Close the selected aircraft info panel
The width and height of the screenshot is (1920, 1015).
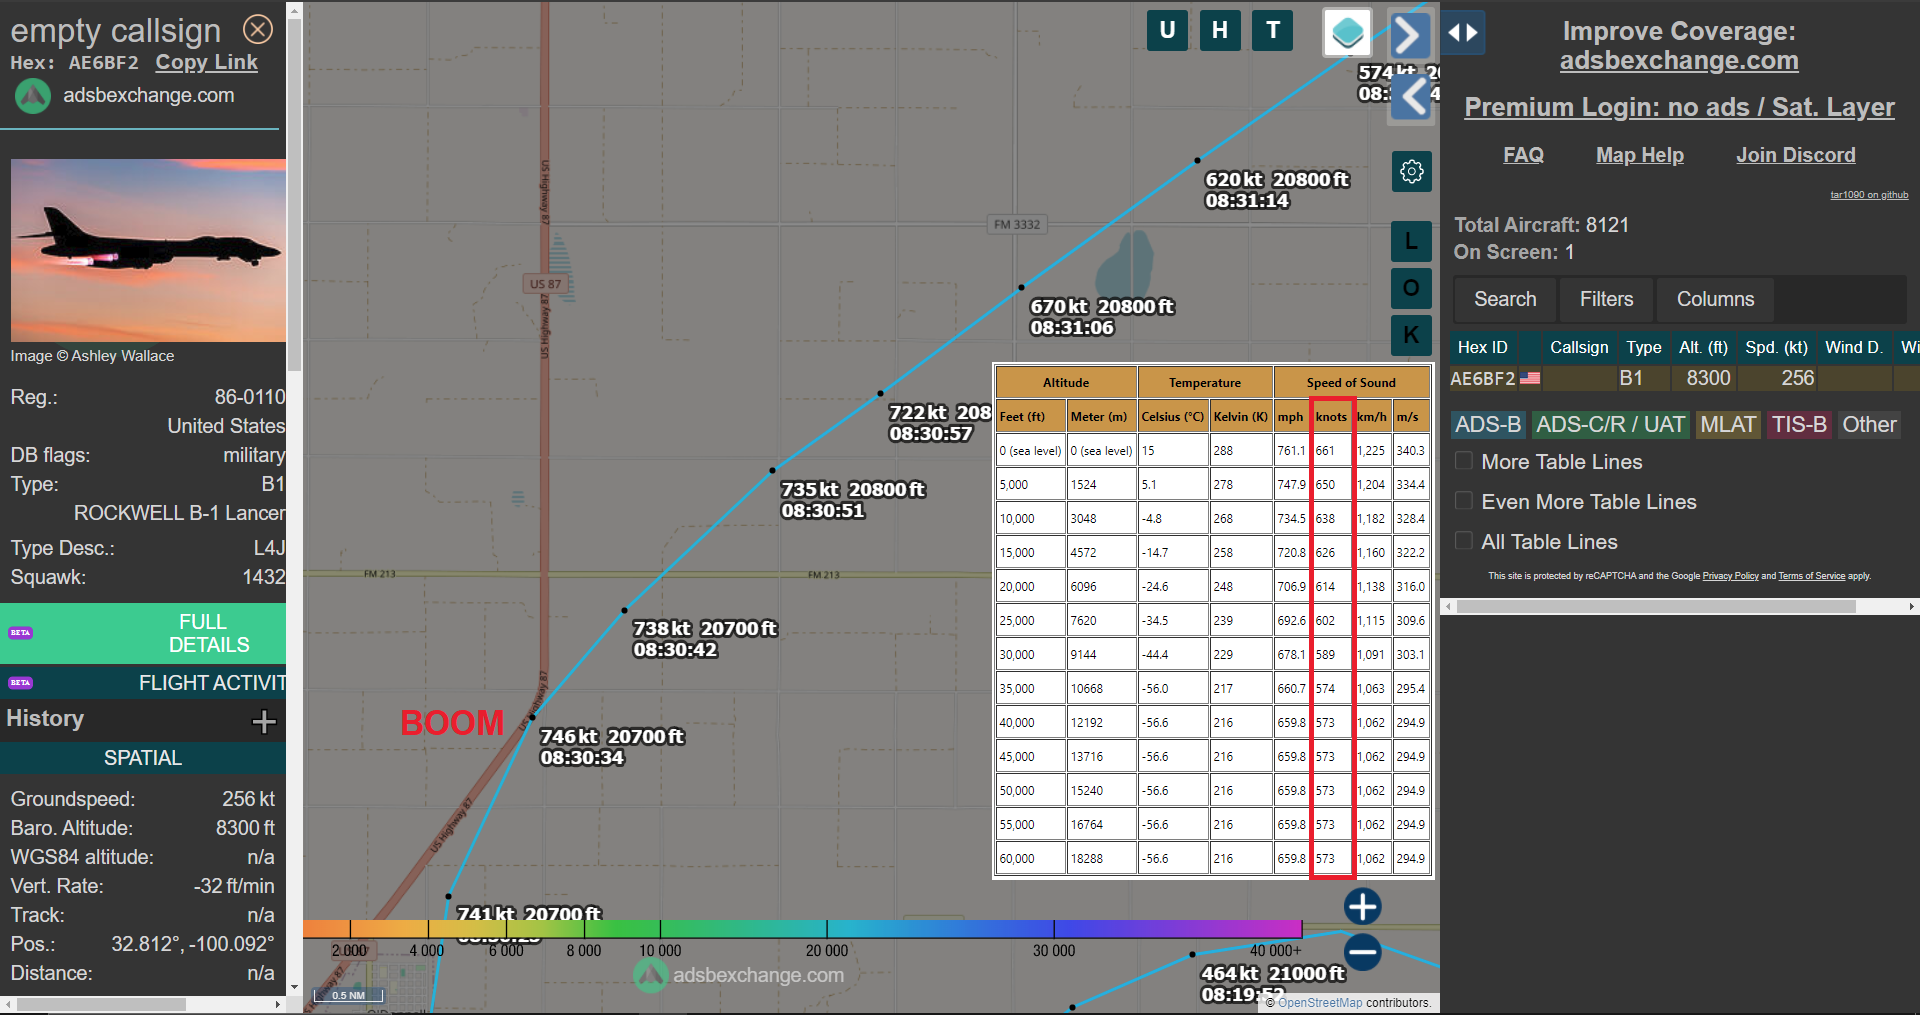tap(258, 29)
